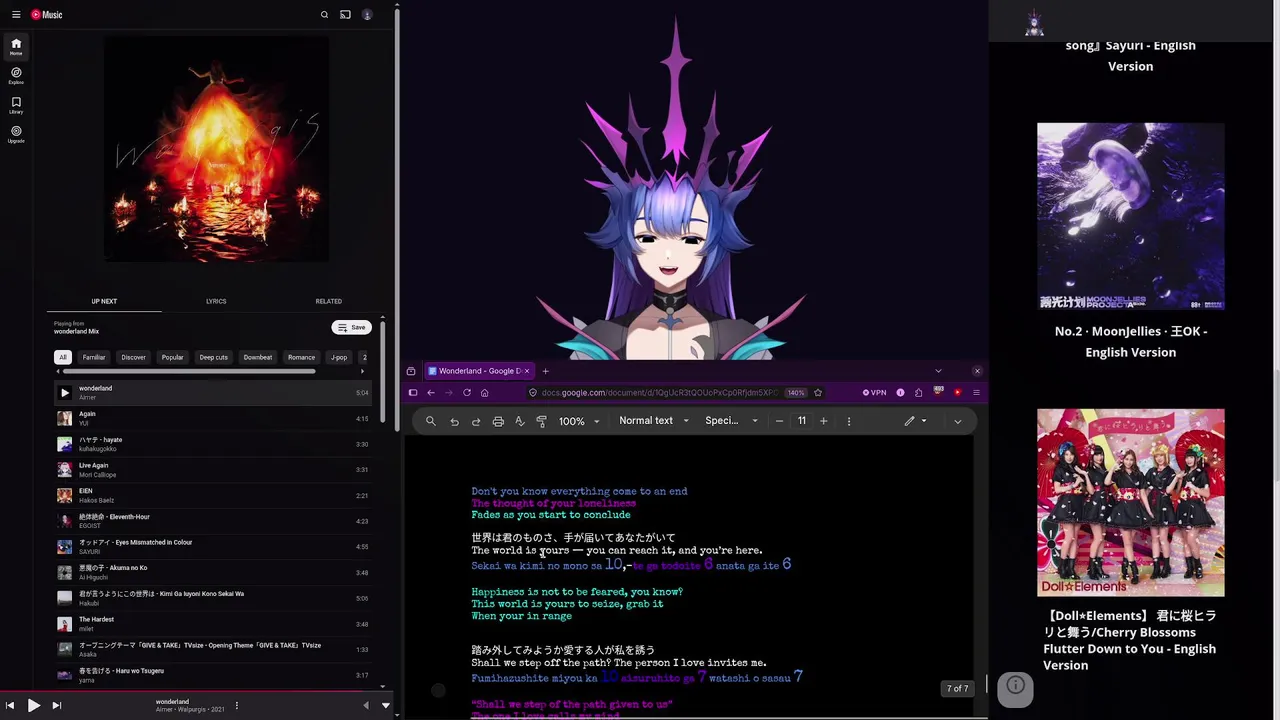Viewport: 1280px width, 720px height.
Task: Open the browser extensions puzzle icon
Action: point(918,393)
